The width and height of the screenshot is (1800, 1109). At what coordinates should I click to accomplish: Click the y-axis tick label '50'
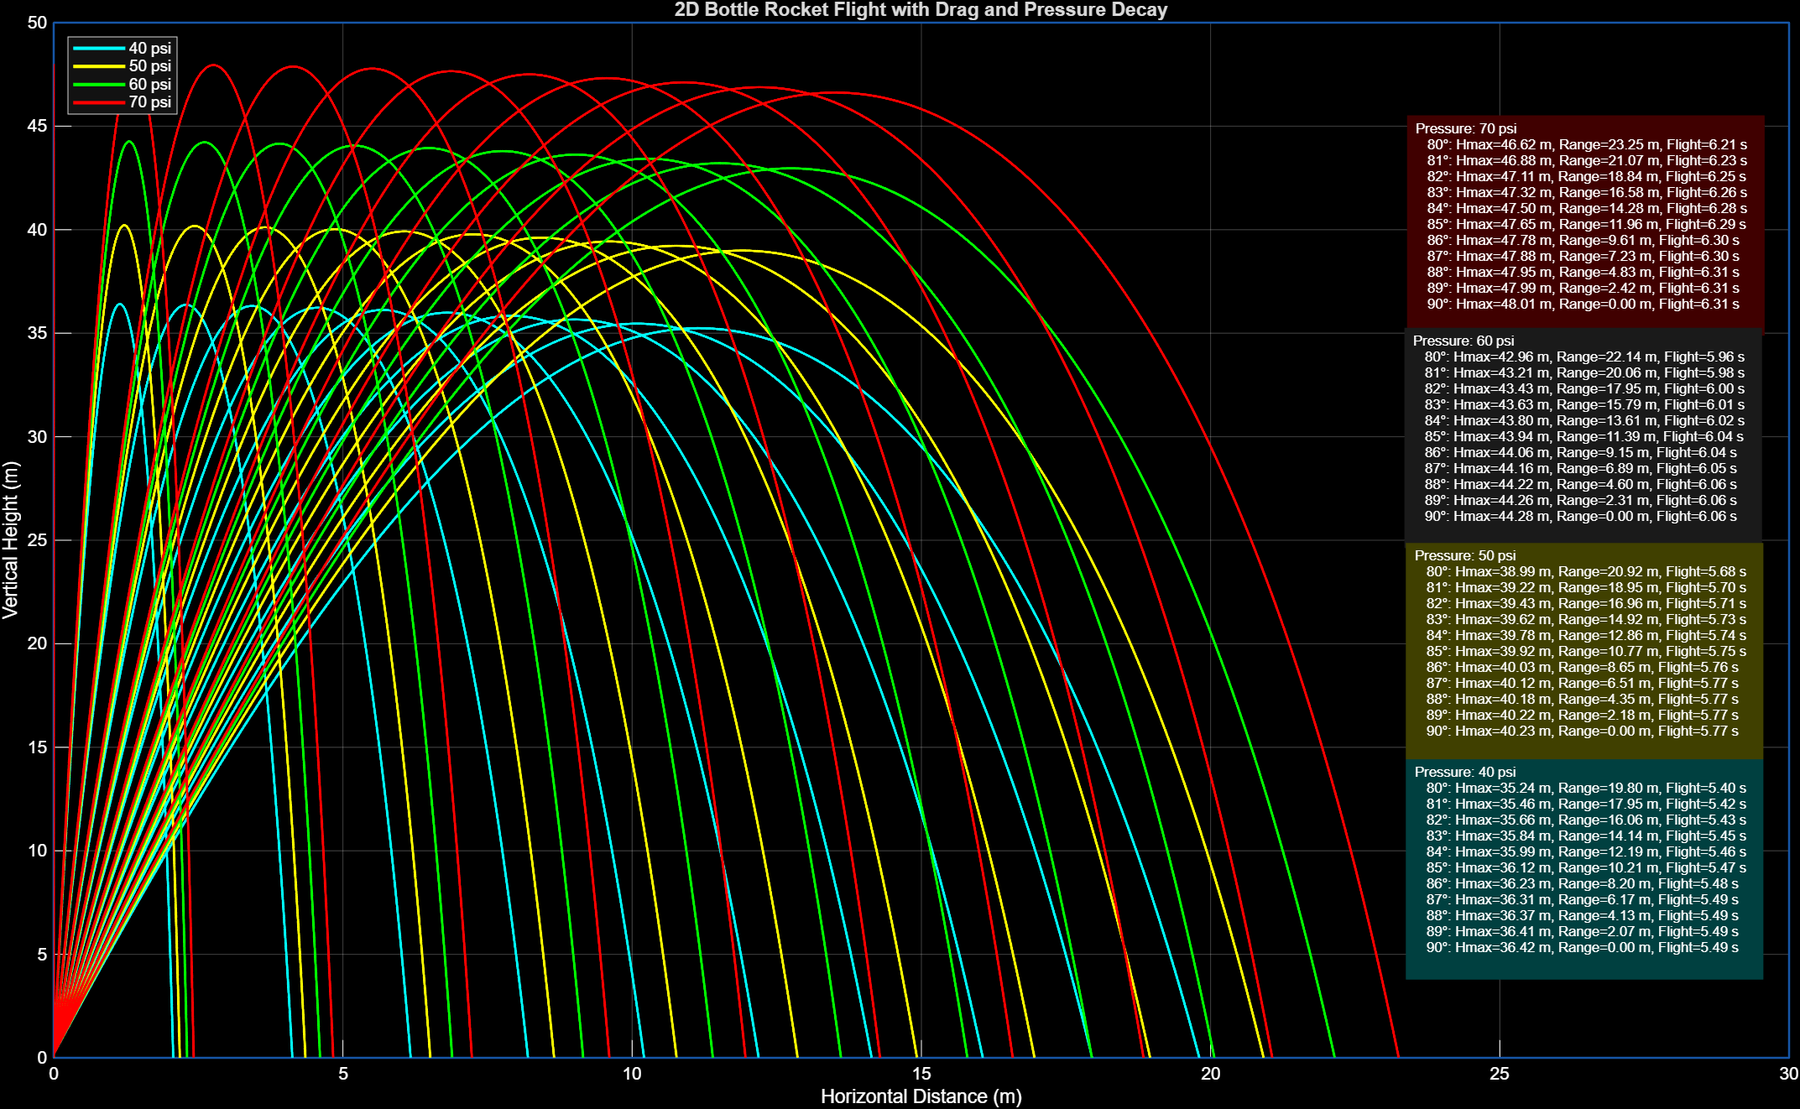(37, 23)
